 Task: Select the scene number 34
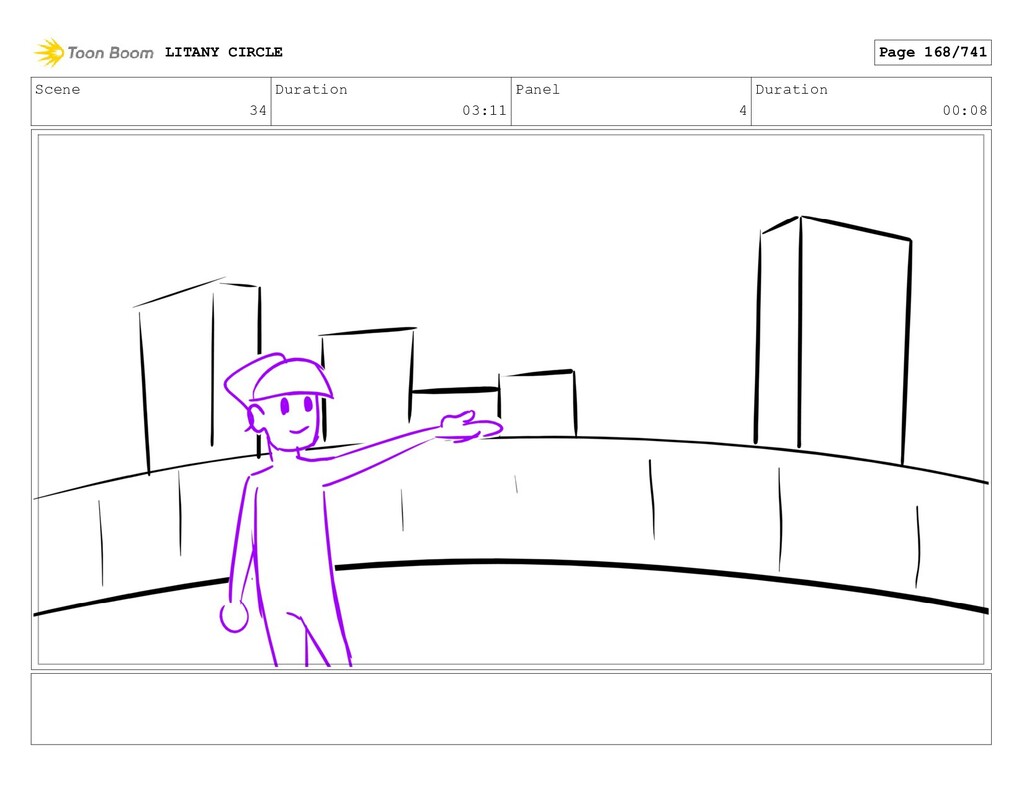coord(258,110)
